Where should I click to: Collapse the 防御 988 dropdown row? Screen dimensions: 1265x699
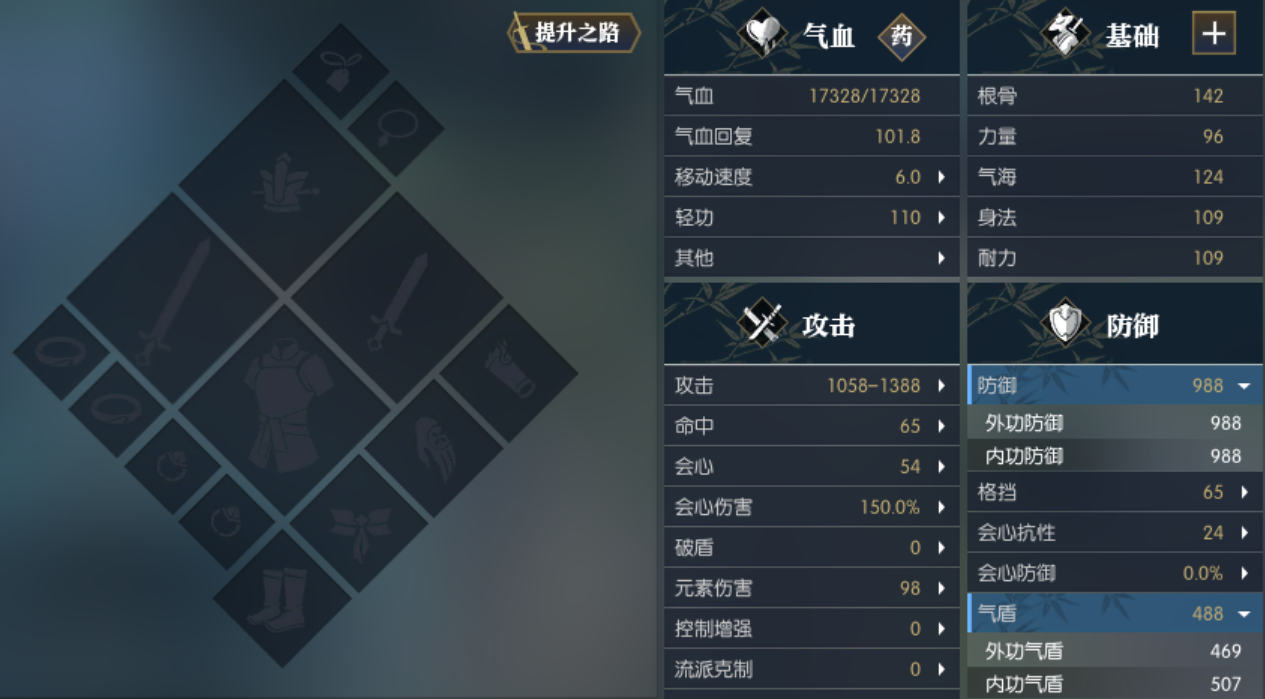point(1115,385)
